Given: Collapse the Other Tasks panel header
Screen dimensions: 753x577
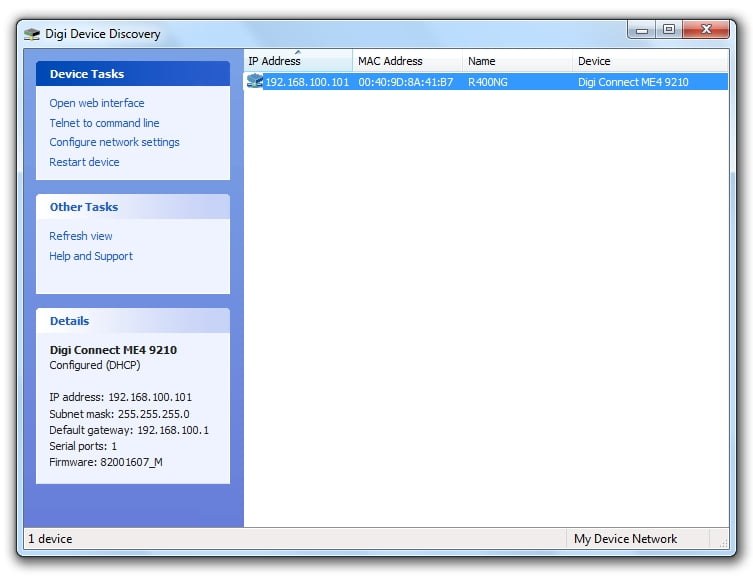Looking at the screenshot, I should click(133, 207).
